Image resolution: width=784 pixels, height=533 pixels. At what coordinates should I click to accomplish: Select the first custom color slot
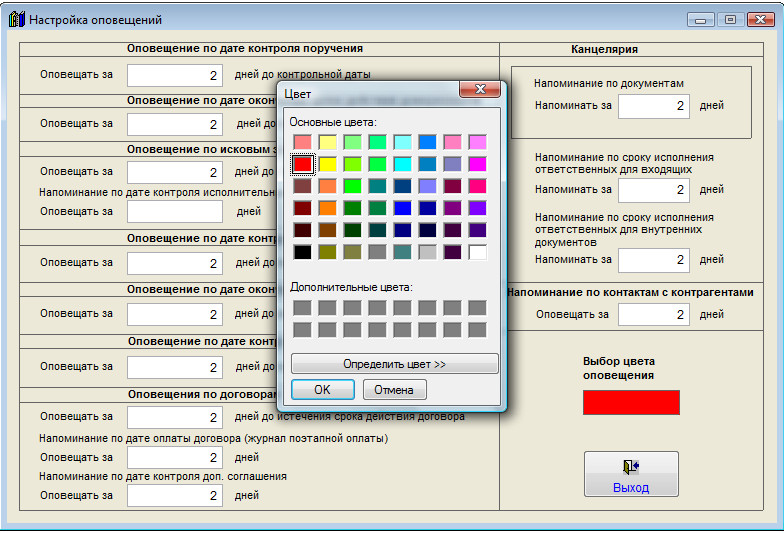click(x=303, y=308)
